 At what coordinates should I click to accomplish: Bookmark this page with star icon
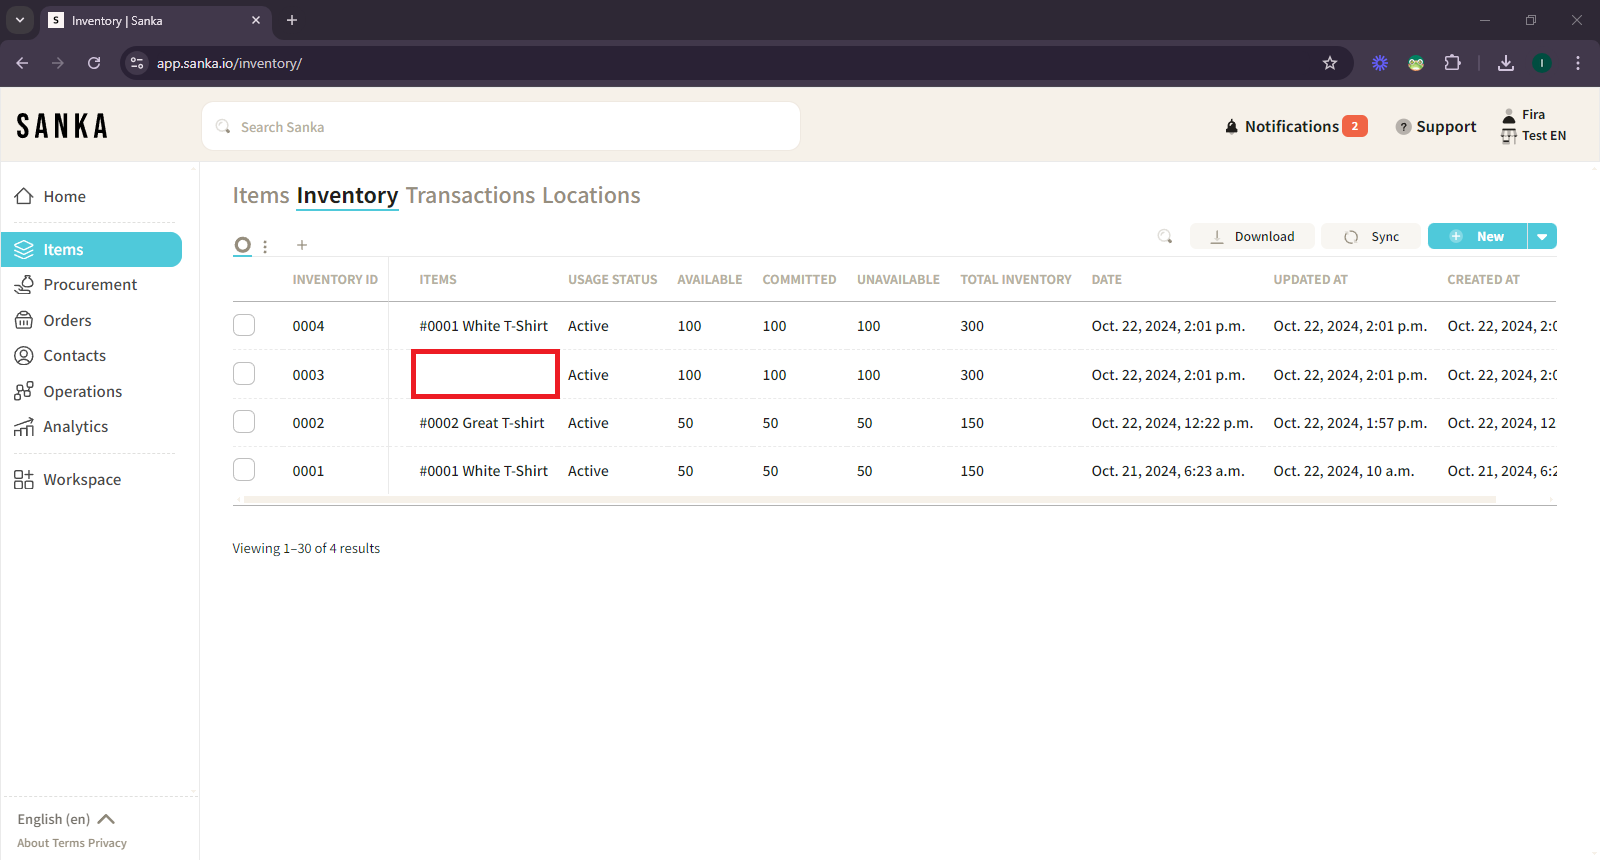[1330, 63]
